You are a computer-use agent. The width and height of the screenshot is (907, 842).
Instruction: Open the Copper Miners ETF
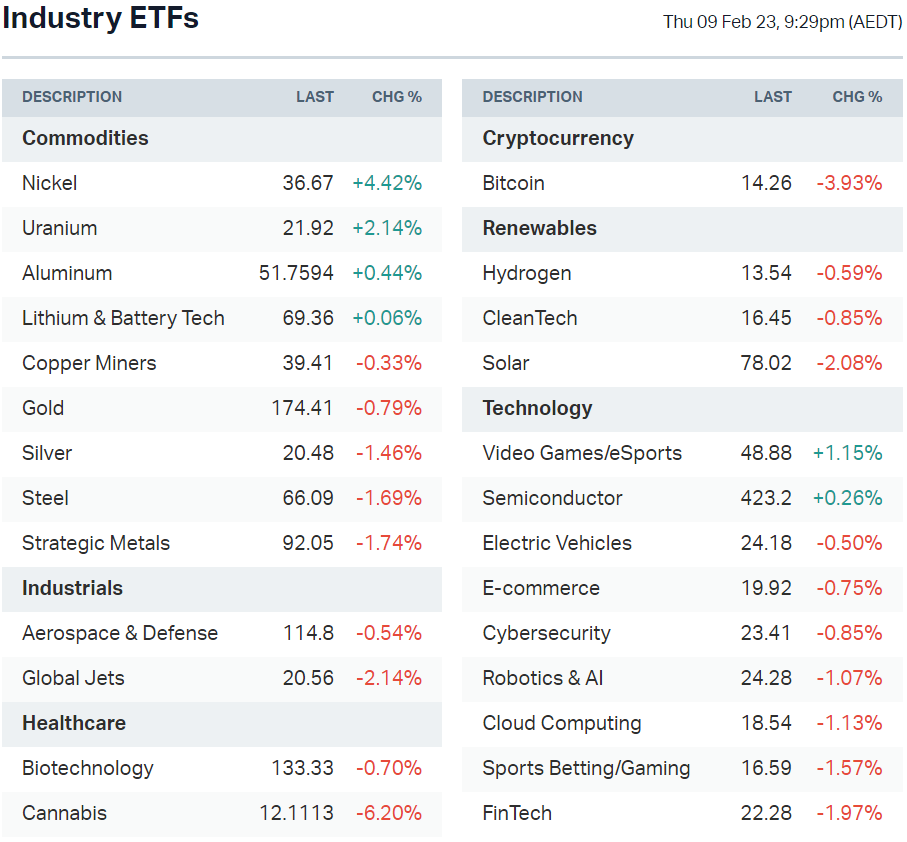(89, 363)
